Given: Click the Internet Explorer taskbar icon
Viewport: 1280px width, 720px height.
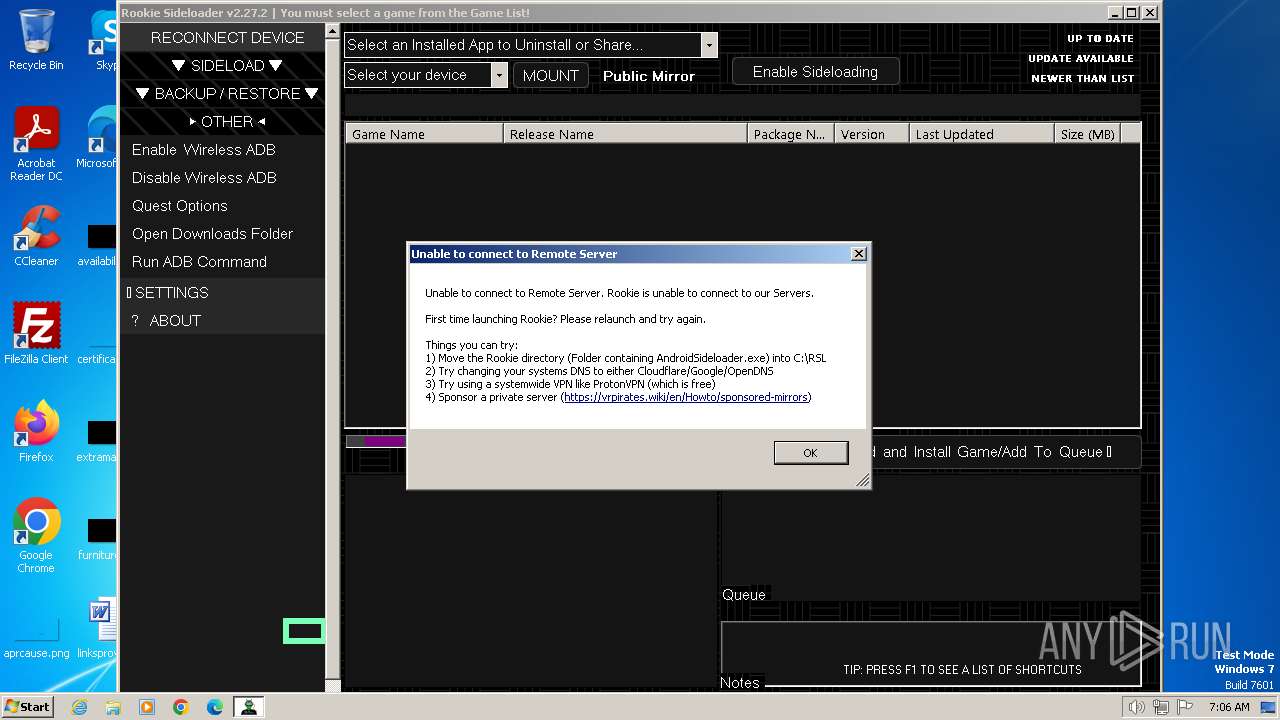Looking at the screenshot, I should pyautogui.click(x=79, y=707).
